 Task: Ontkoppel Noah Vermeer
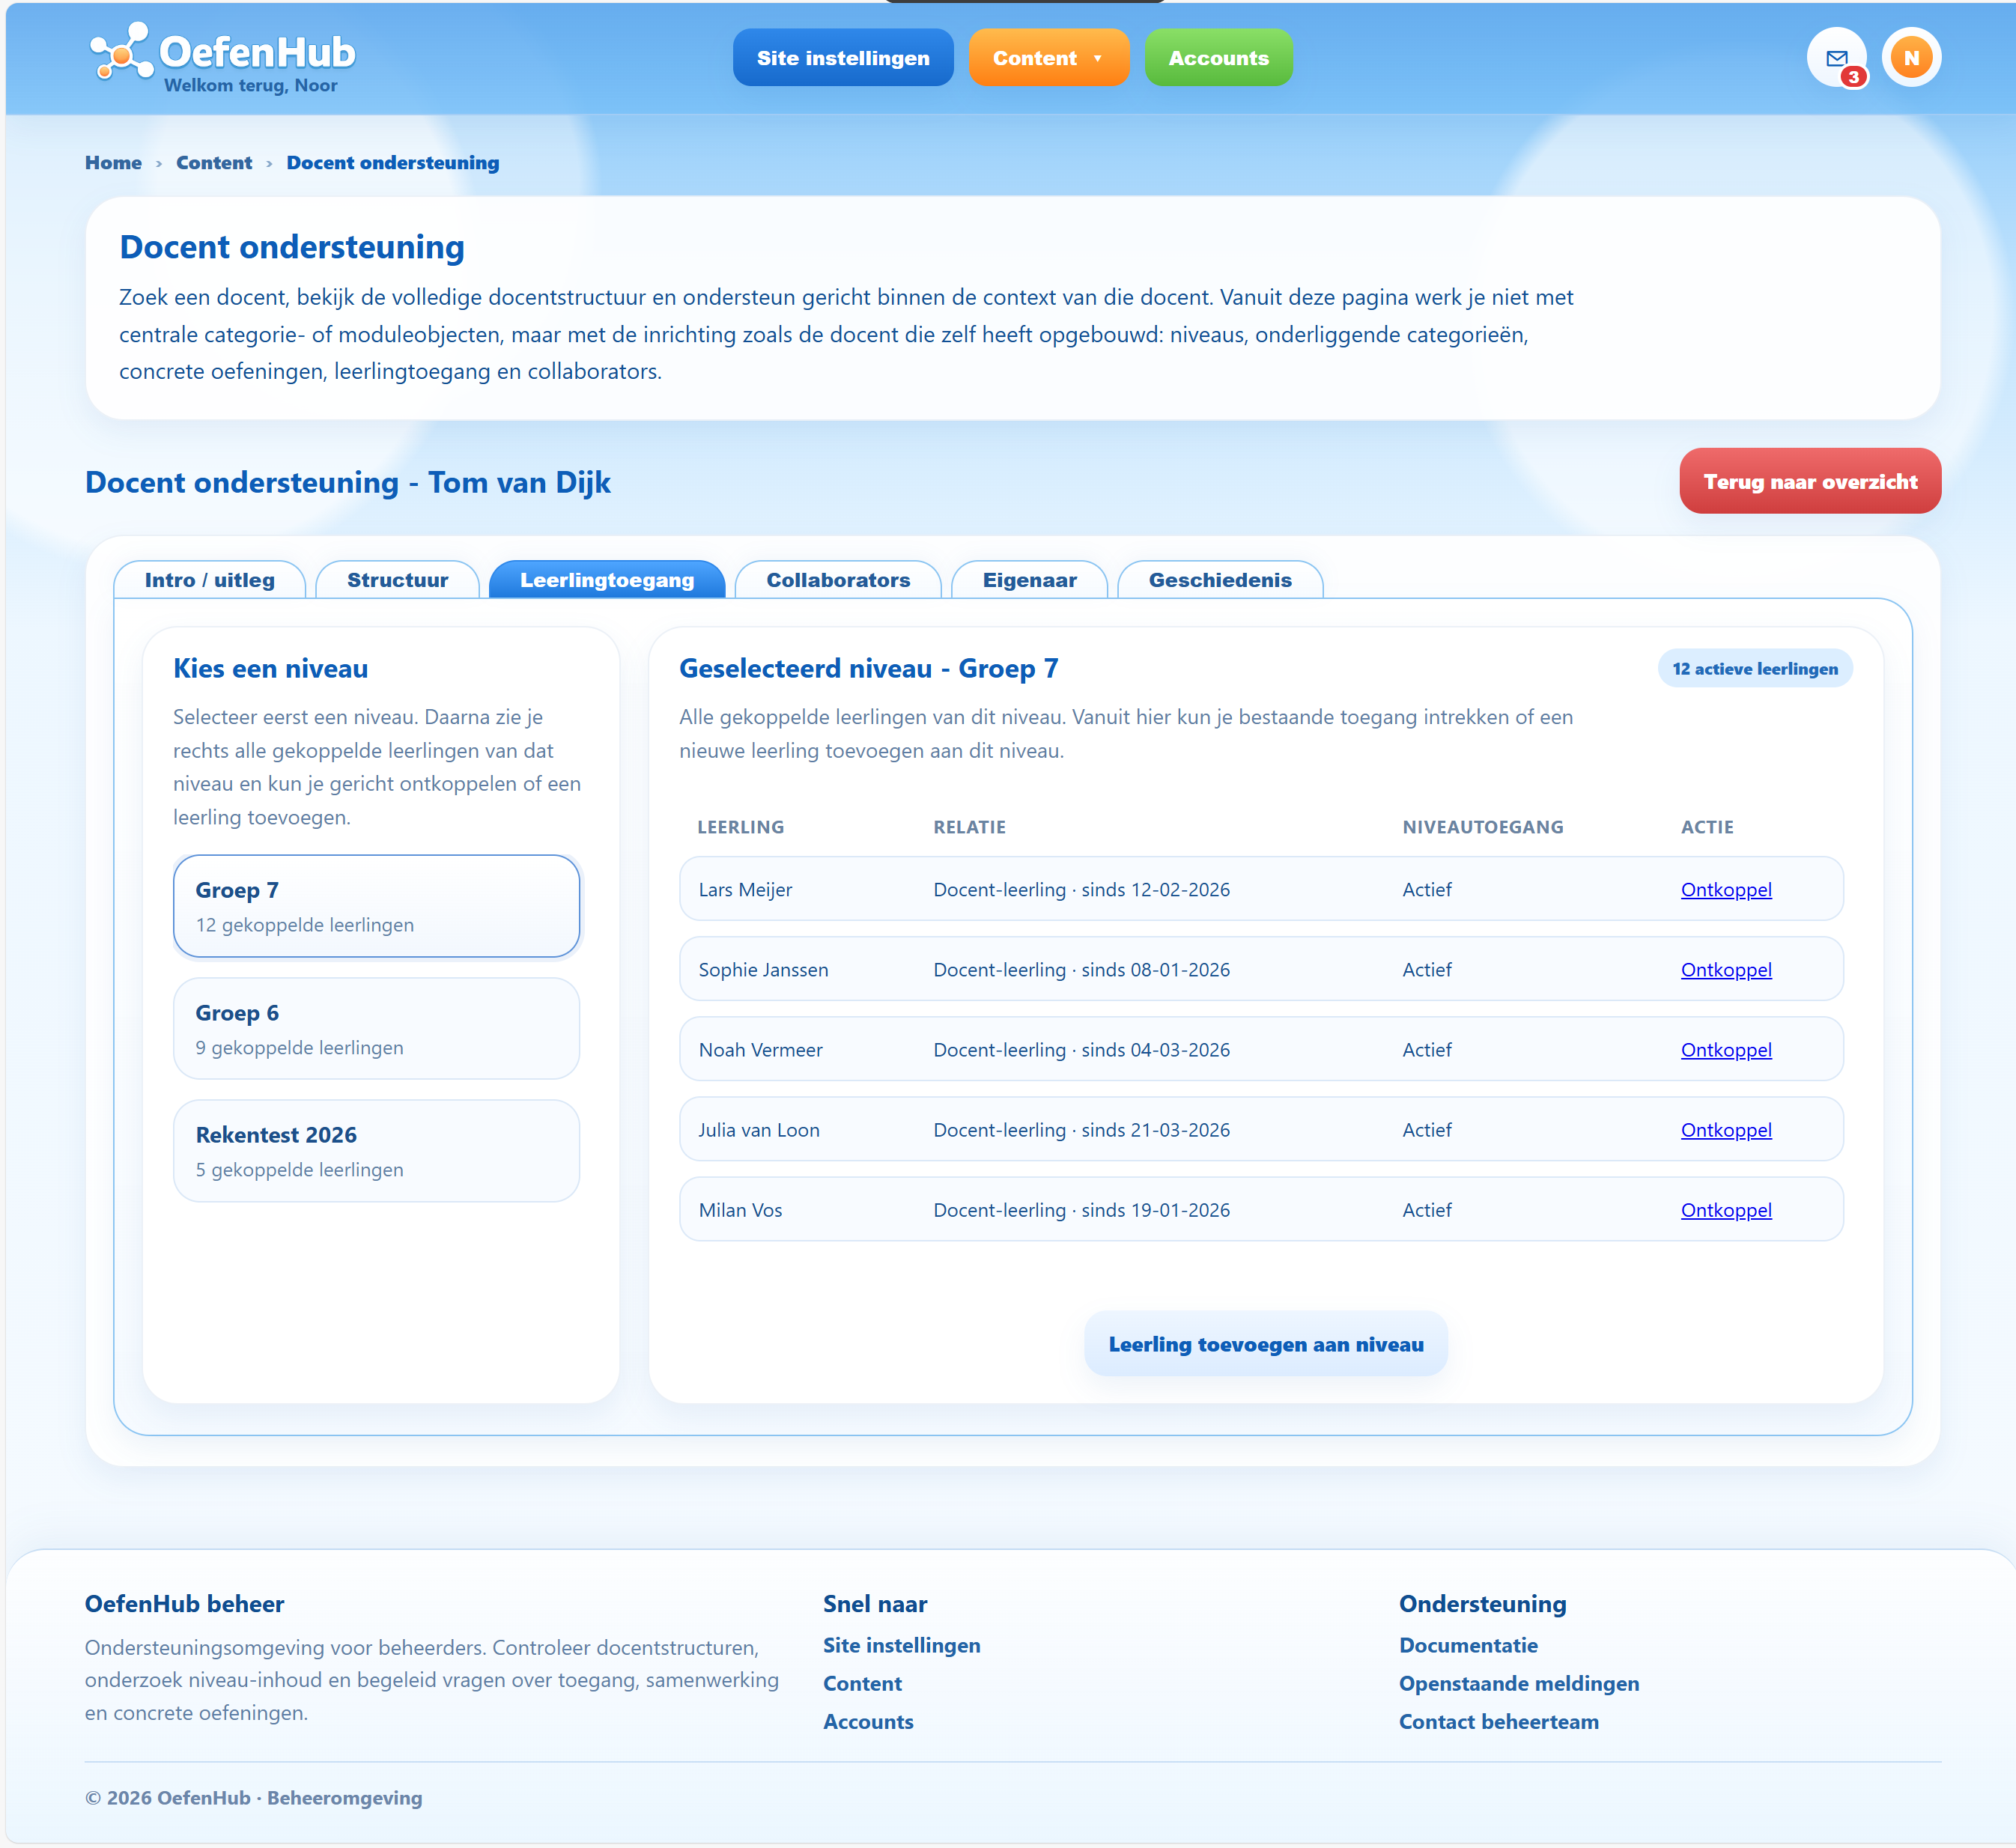click(1726, 1049)
